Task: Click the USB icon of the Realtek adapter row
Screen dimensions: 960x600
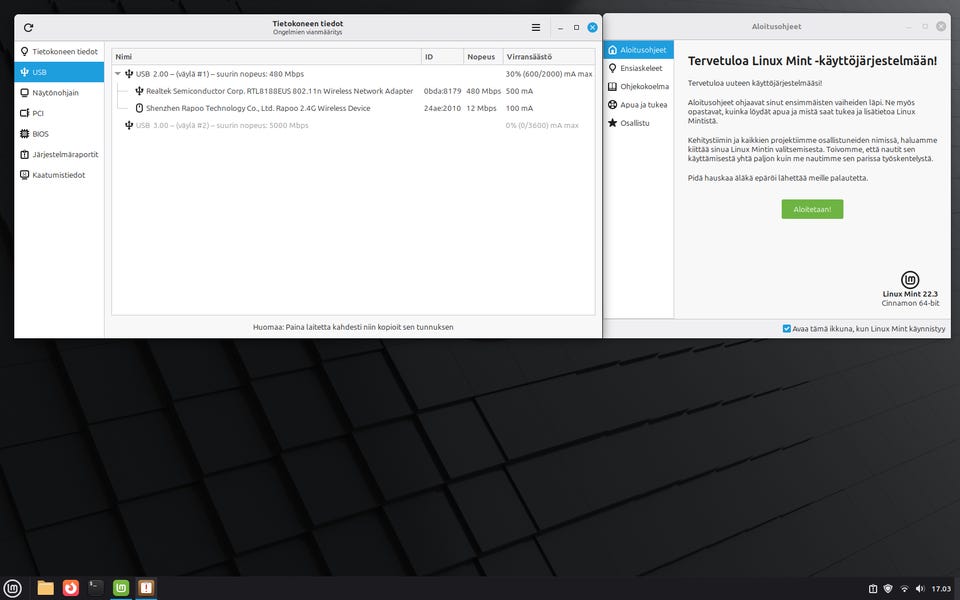Action: click(139, 91)
